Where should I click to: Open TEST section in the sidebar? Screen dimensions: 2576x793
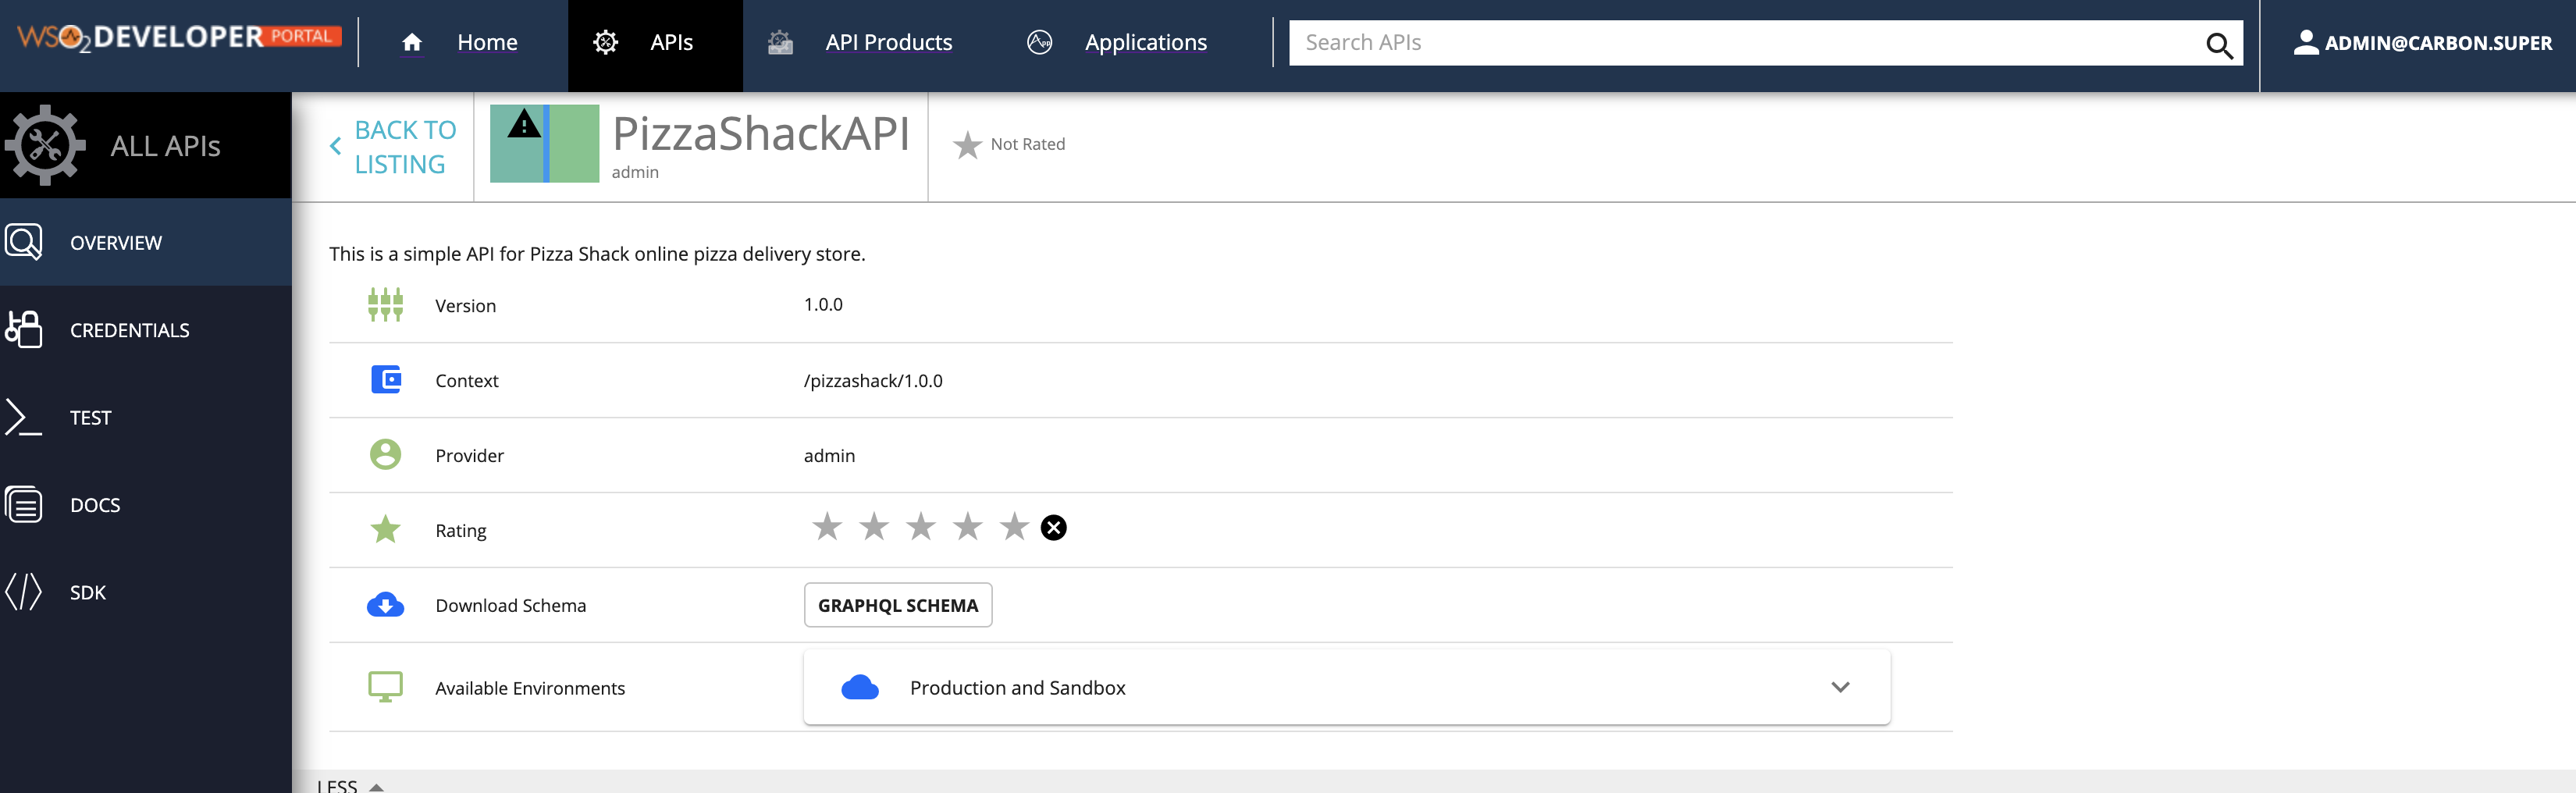click(146, 417)
